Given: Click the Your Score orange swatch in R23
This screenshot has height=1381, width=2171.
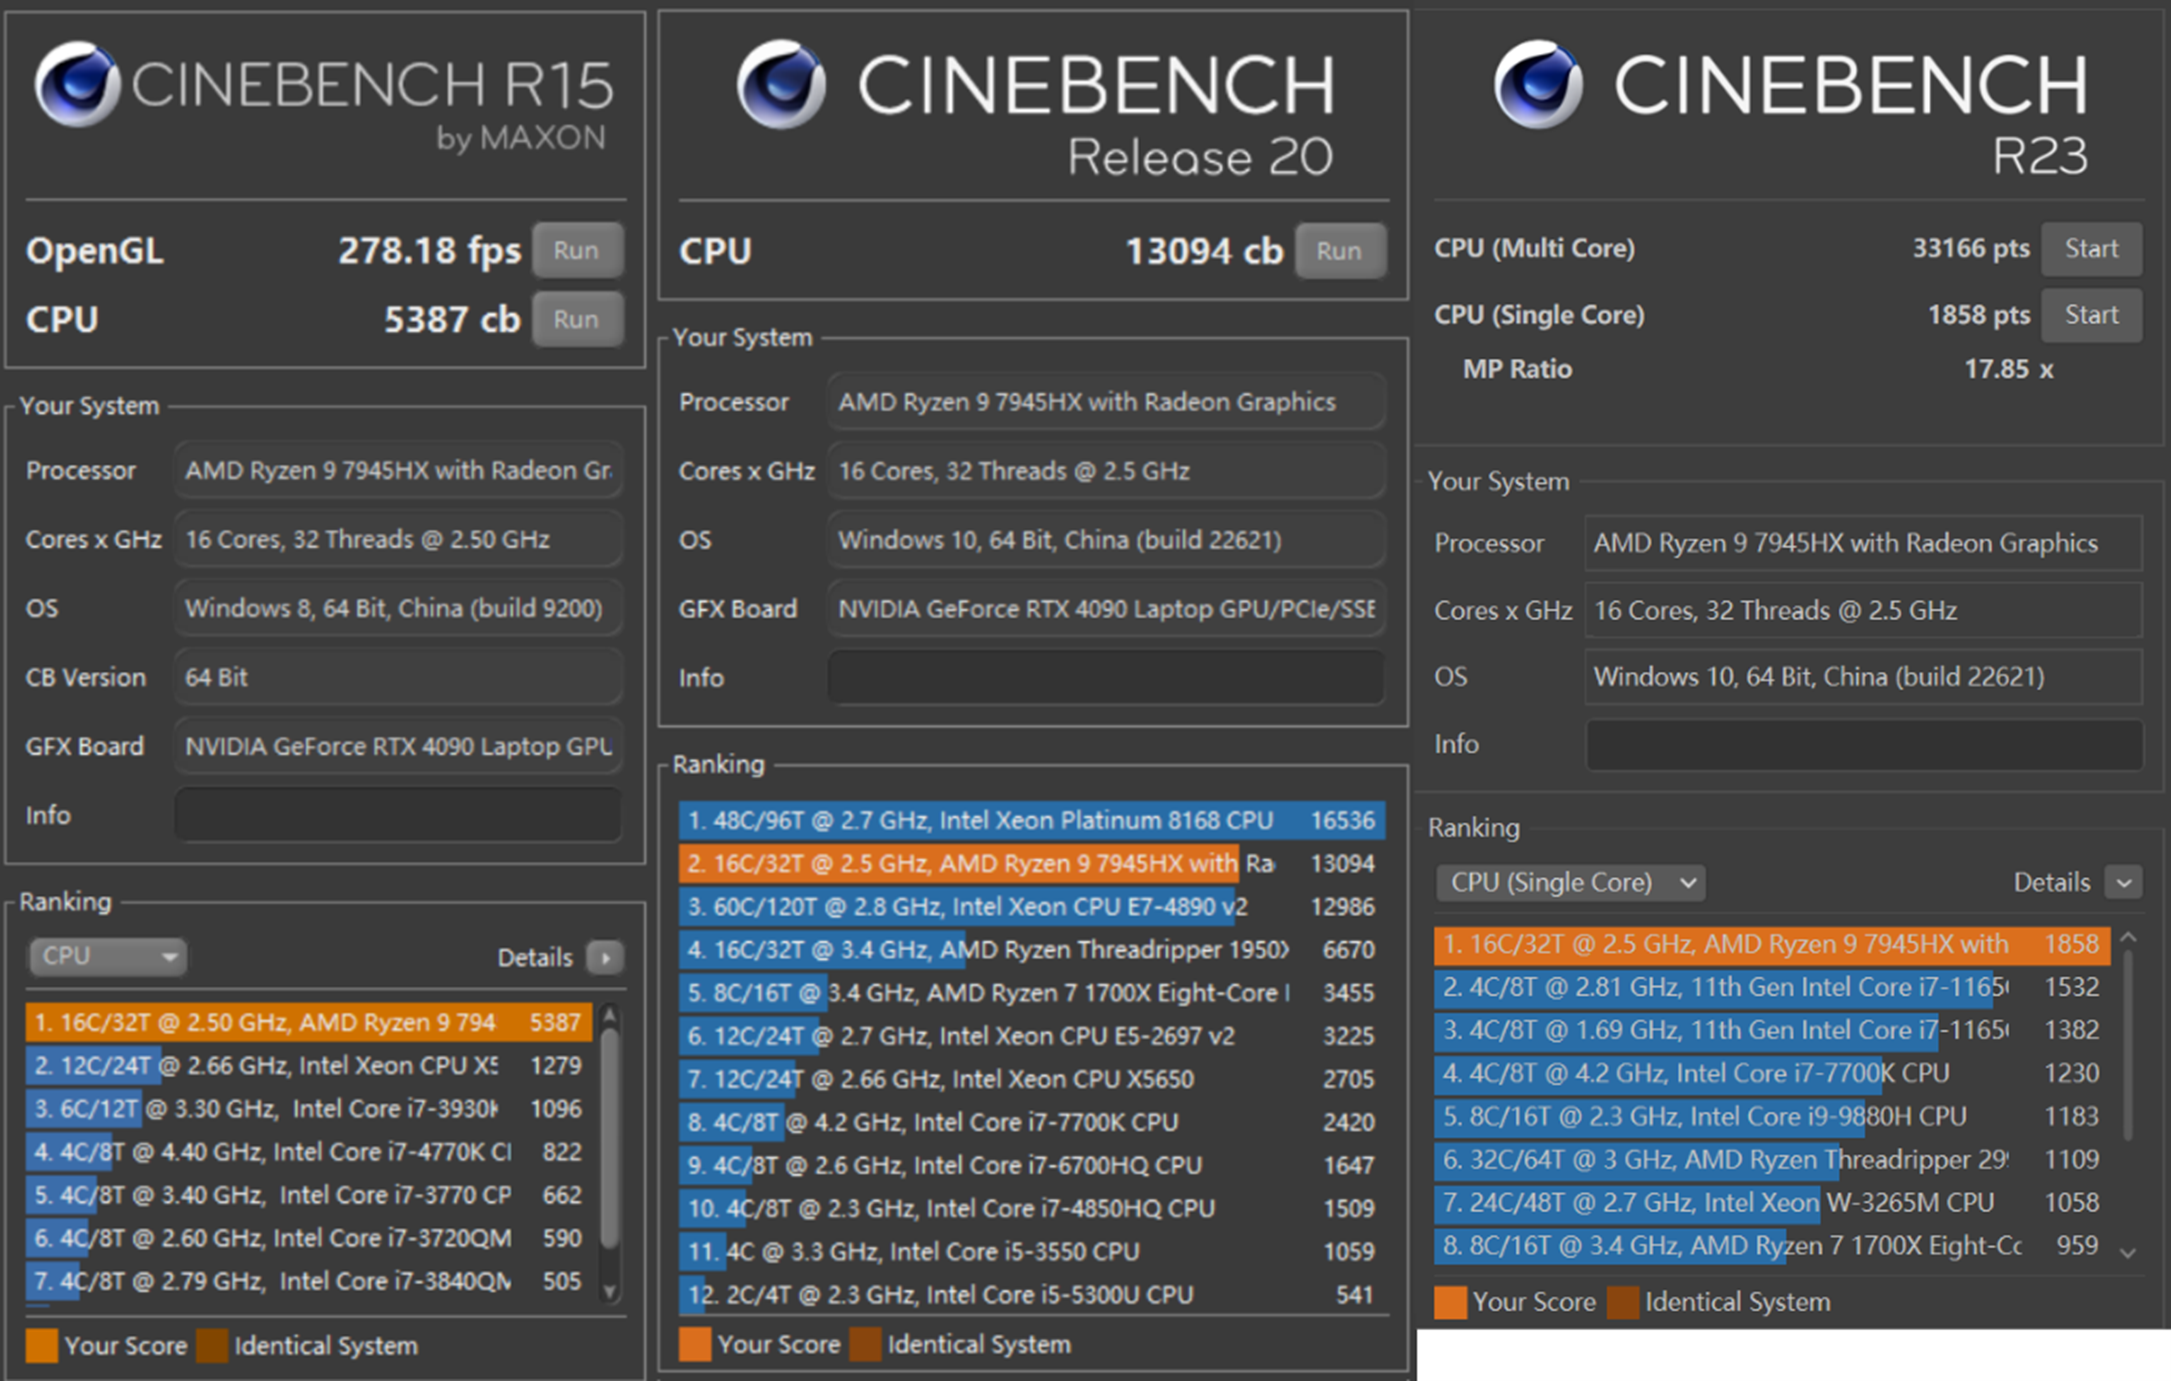Looking at the screenshot, I should click(x=1450, y=1302).
